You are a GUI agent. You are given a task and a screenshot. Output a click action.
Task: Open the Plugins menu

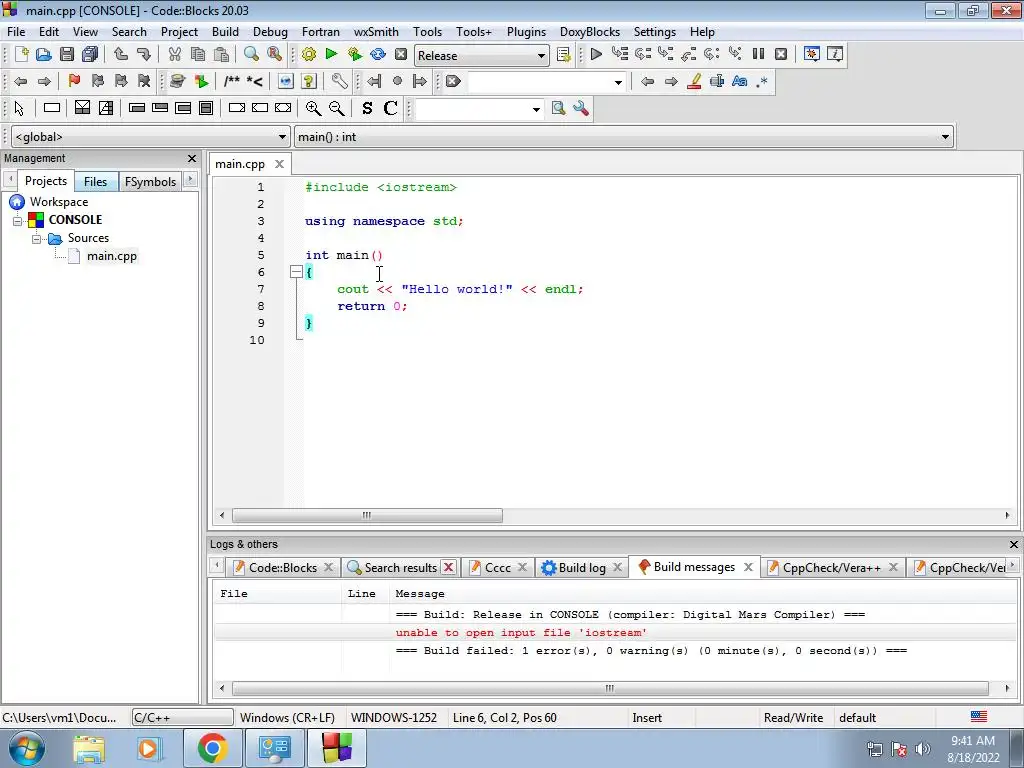pos(526,32)
